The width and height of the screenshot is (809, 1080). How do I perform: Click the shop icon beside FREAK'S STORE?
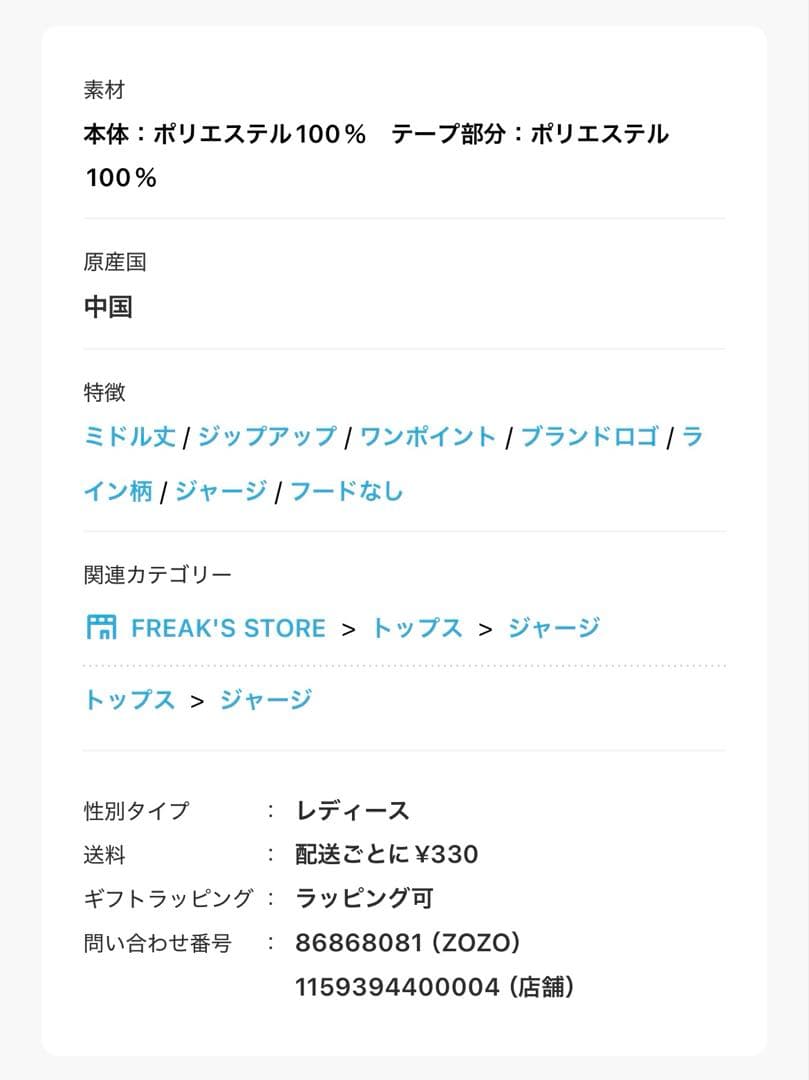pos(102,627)
